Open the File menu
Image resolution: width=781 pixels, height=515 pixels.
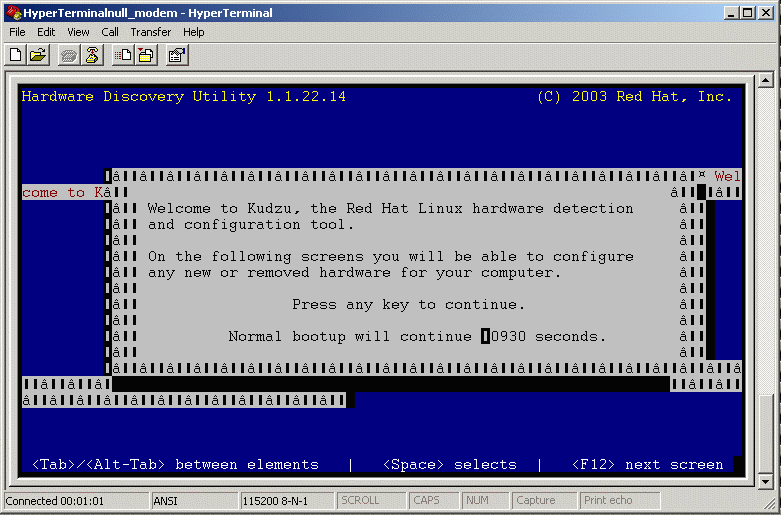[x=17, y=32]
